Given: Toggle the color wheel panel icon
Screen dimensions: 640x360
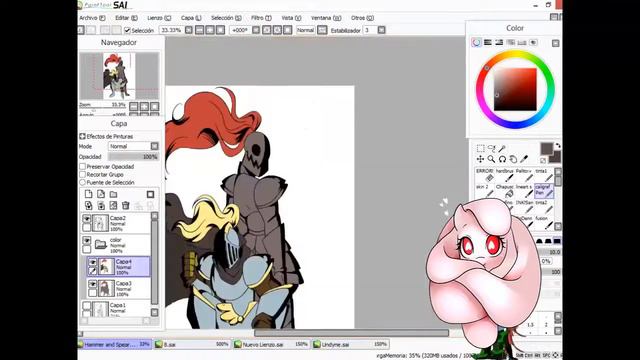Looking at the screenshot, I should pyautogui.click(x=476, y=42).
